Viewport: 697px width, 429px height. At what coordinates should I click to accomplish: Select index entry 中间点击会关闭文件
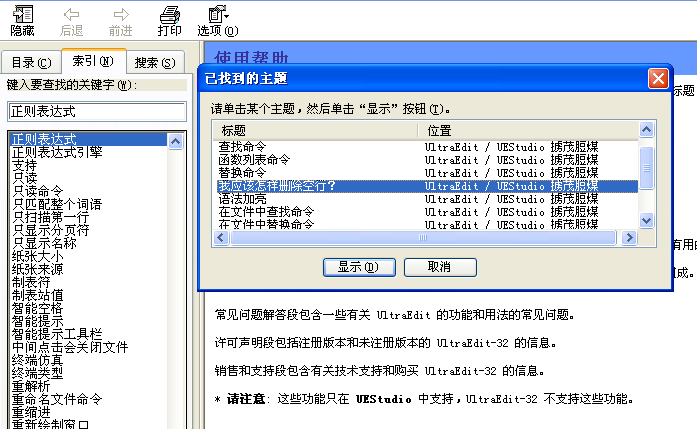[70, 347]
